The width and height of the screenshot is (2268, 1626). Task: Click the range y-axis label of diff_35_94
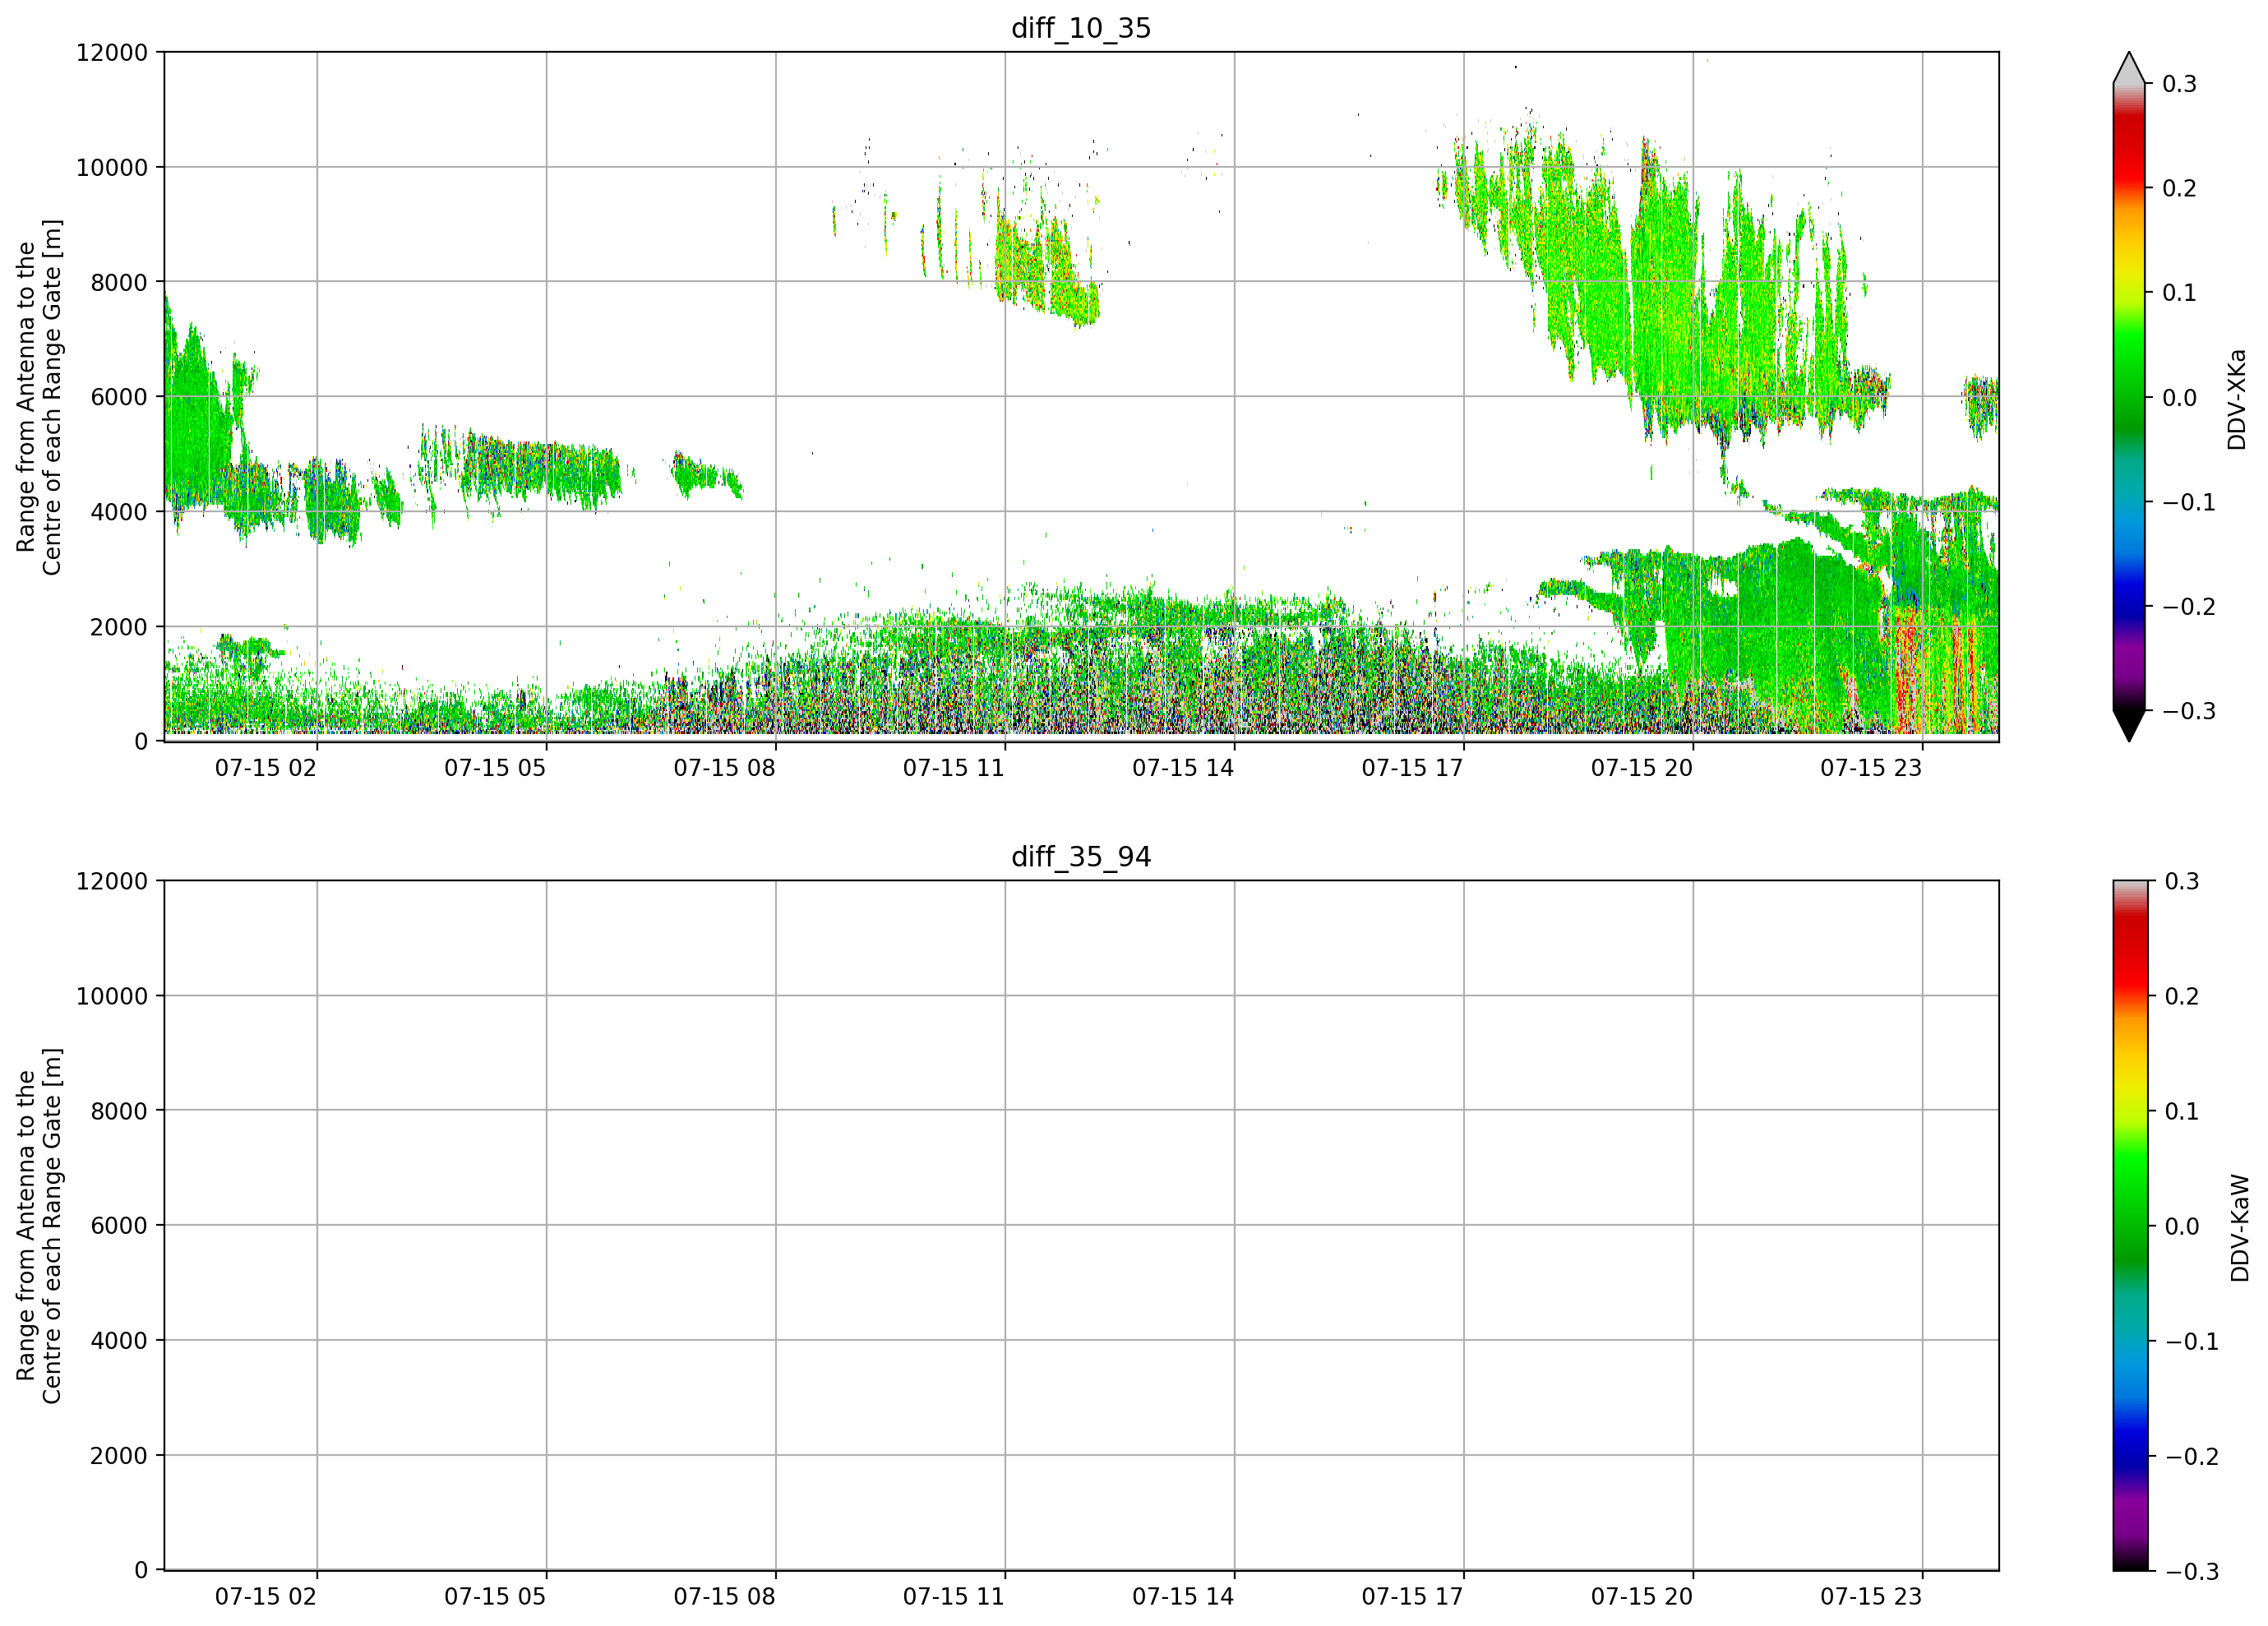tap(39, 1226)
